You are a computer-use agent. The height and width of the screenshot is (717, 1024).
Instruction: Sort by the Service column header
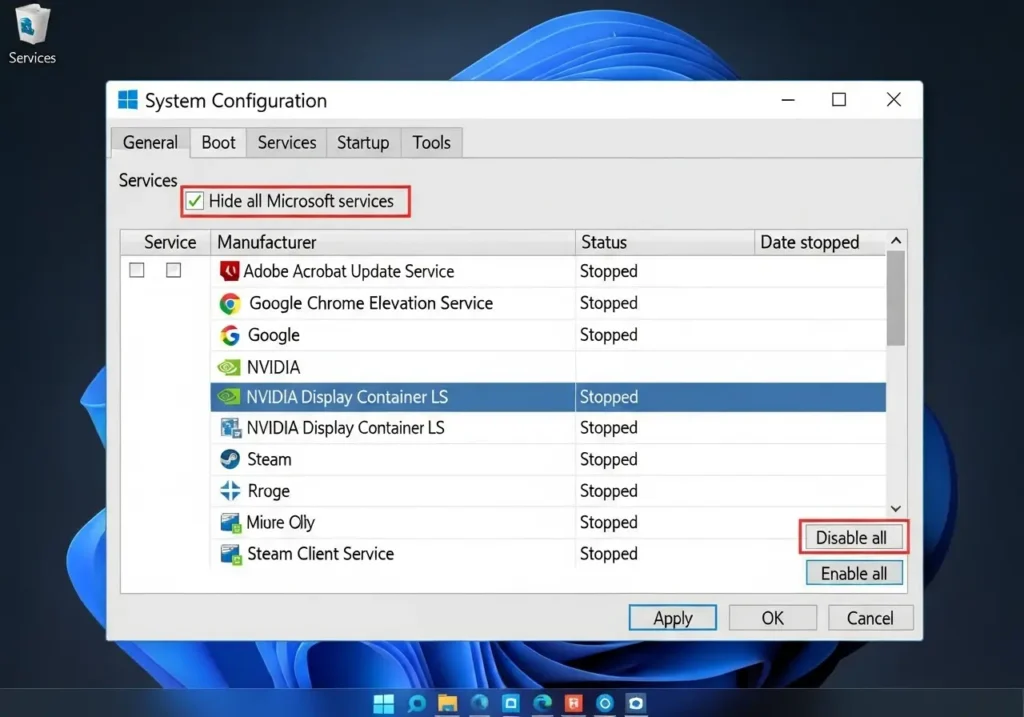[166, 242]
